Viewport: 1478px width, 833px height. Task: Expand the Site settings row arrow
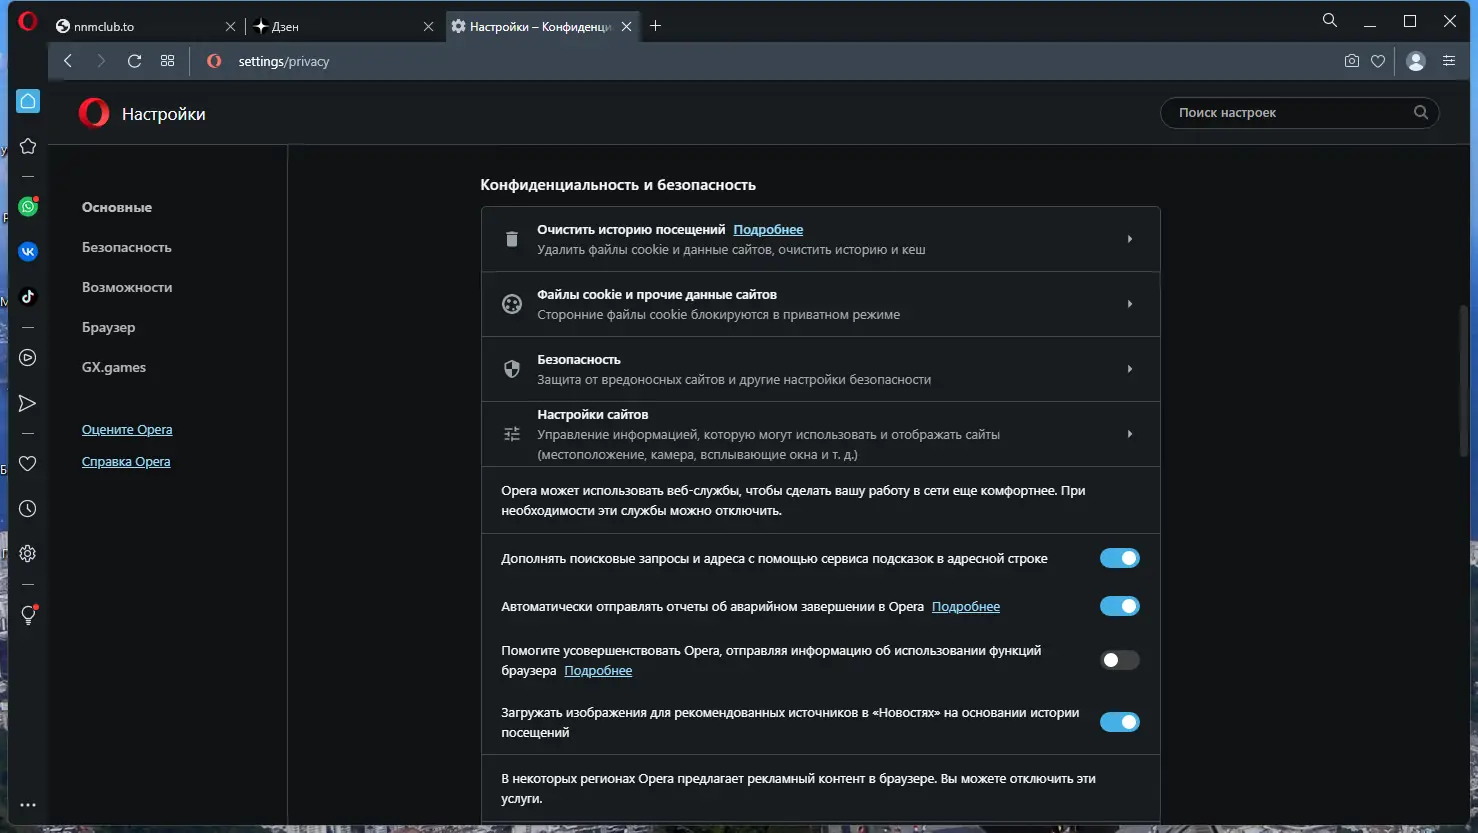click(1130, 434)
